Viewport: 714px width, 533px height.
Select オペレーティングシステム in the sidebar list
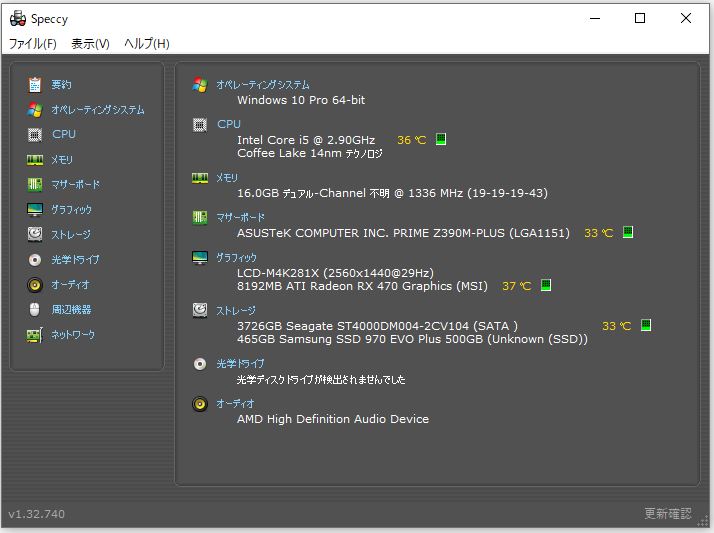[97, 110]
